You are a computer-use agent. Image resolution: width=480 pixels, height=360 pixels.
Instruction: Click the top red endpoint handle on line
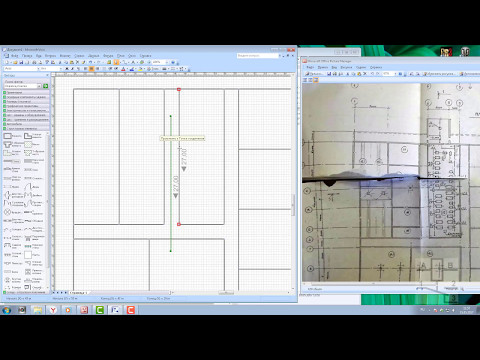179,89
